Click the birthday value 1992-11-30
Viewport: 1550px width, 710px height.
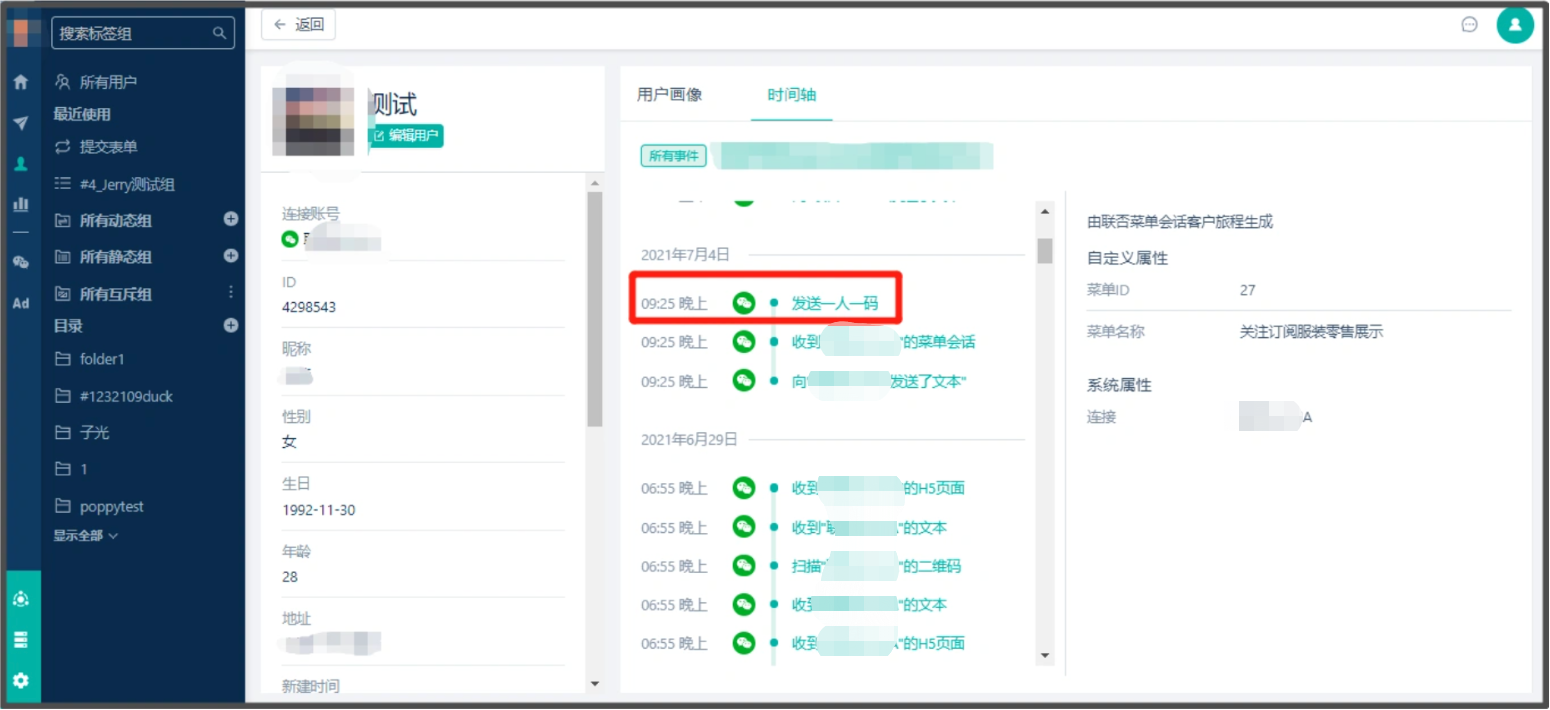[318, 510]
